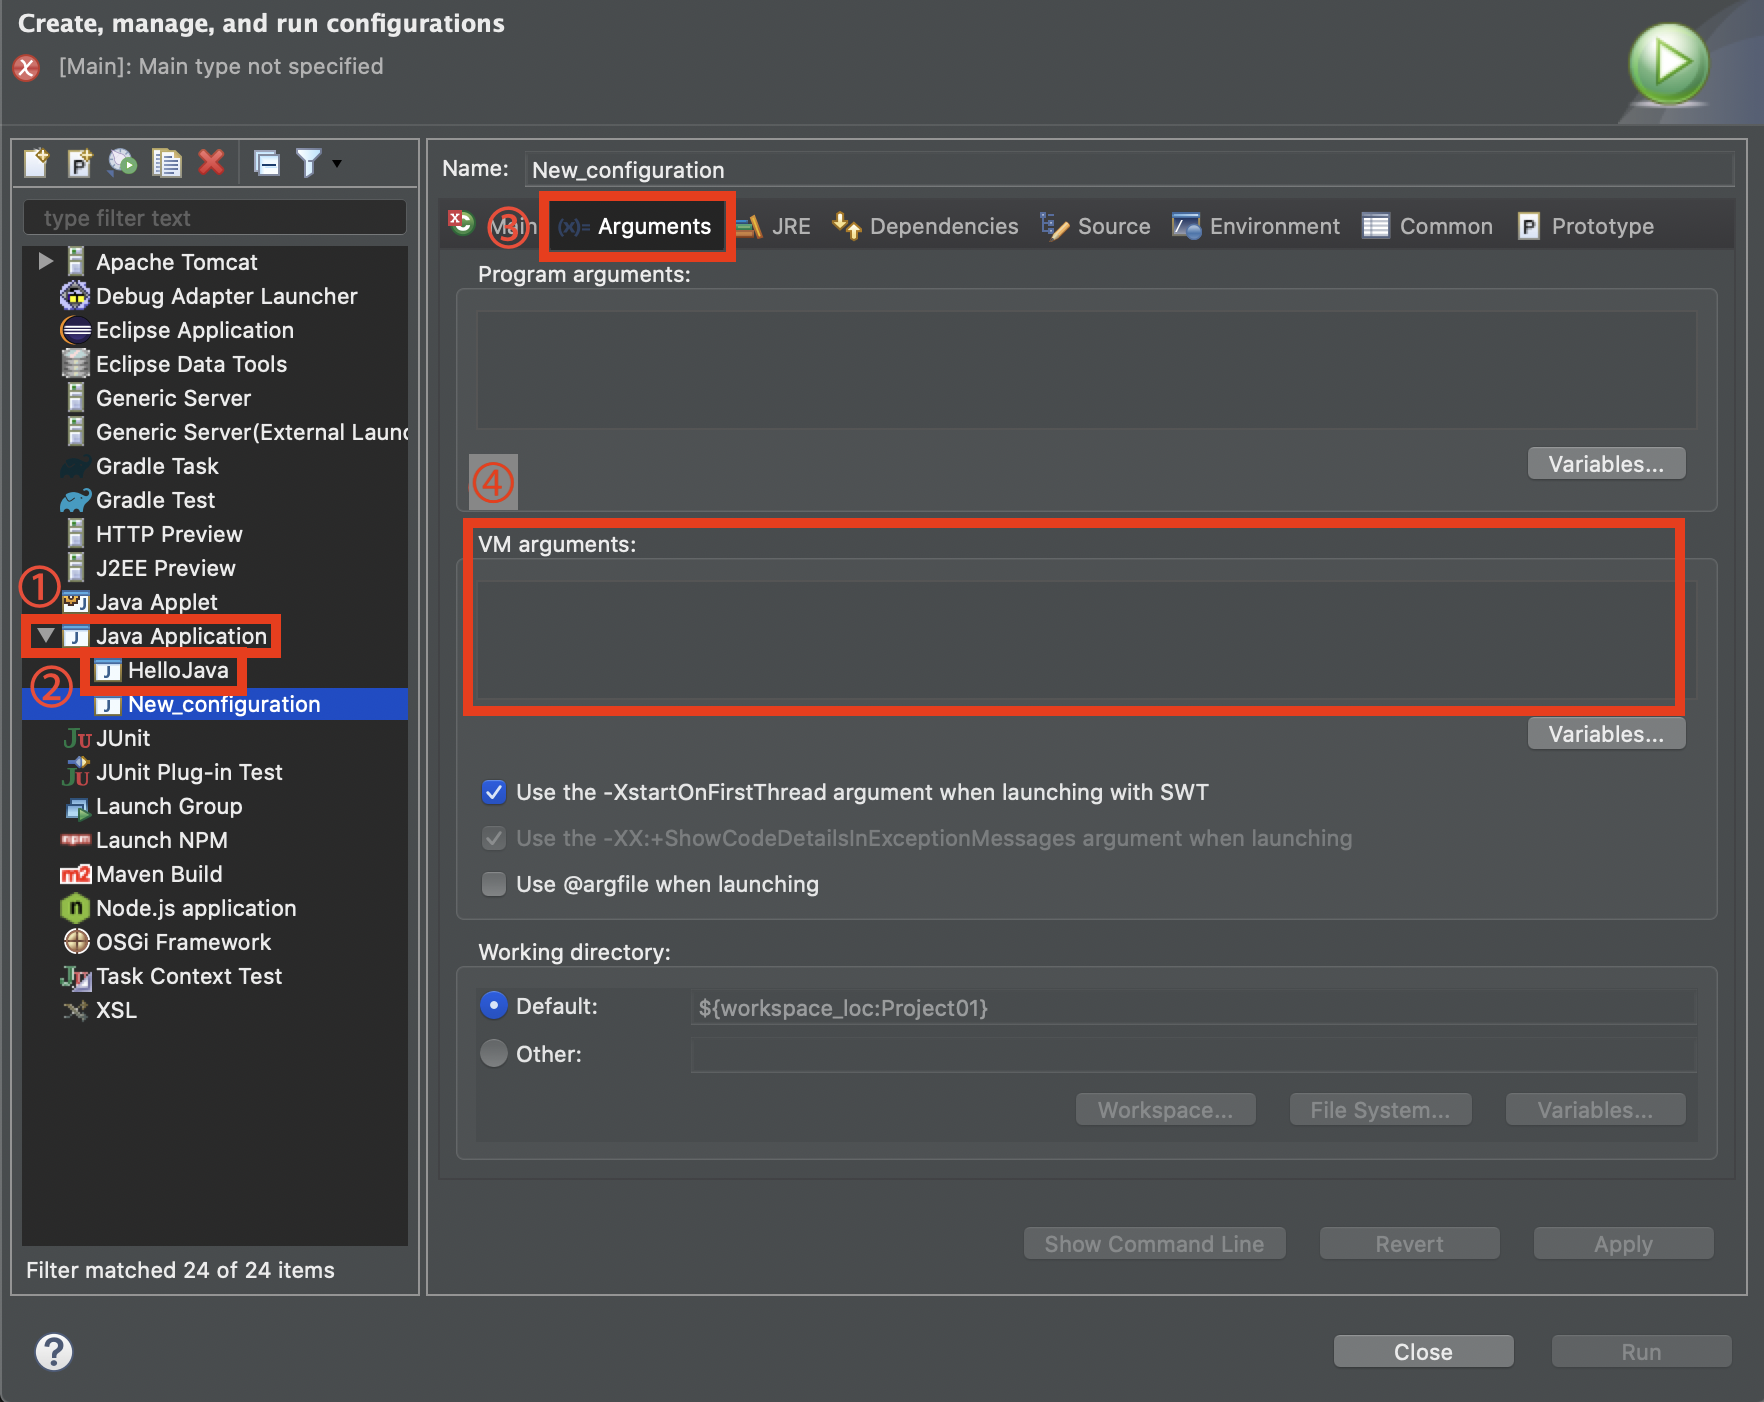Viewport: 1764px width, 1402px height.
Task: Click the help question mark icon
Action: (x=54, y=1351)
